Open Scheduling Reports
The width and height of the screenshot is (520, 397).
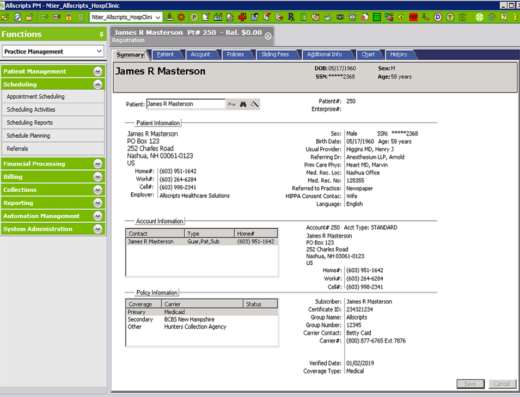pos(53,123)
